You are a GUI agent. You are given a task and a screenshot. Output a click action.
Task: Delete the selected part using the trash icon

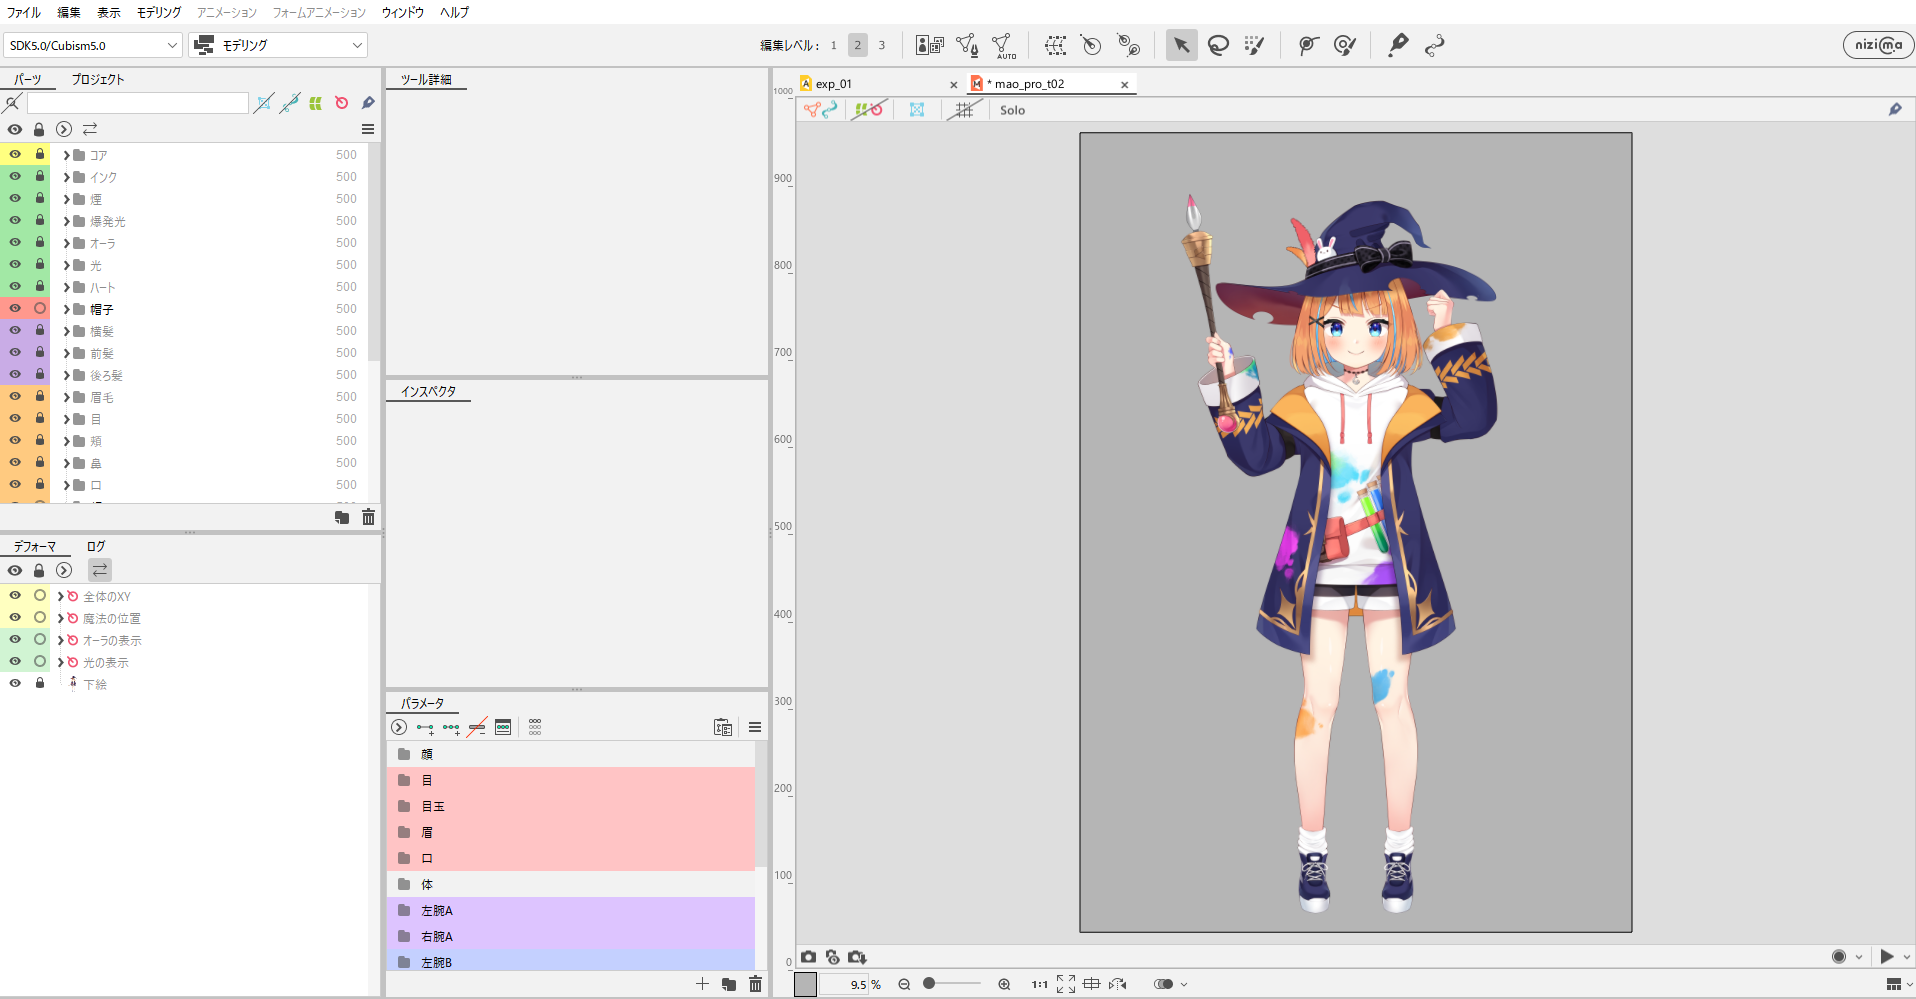[368, 517]
